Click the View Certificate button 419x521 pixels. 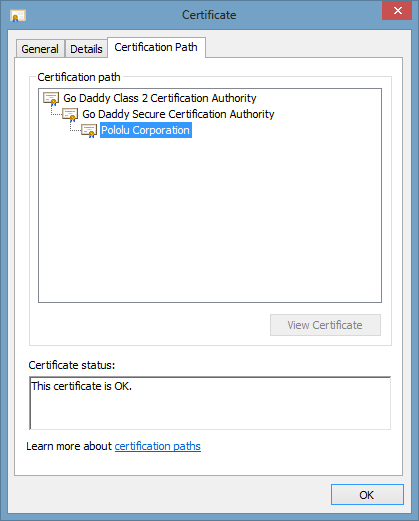(325, 325)
